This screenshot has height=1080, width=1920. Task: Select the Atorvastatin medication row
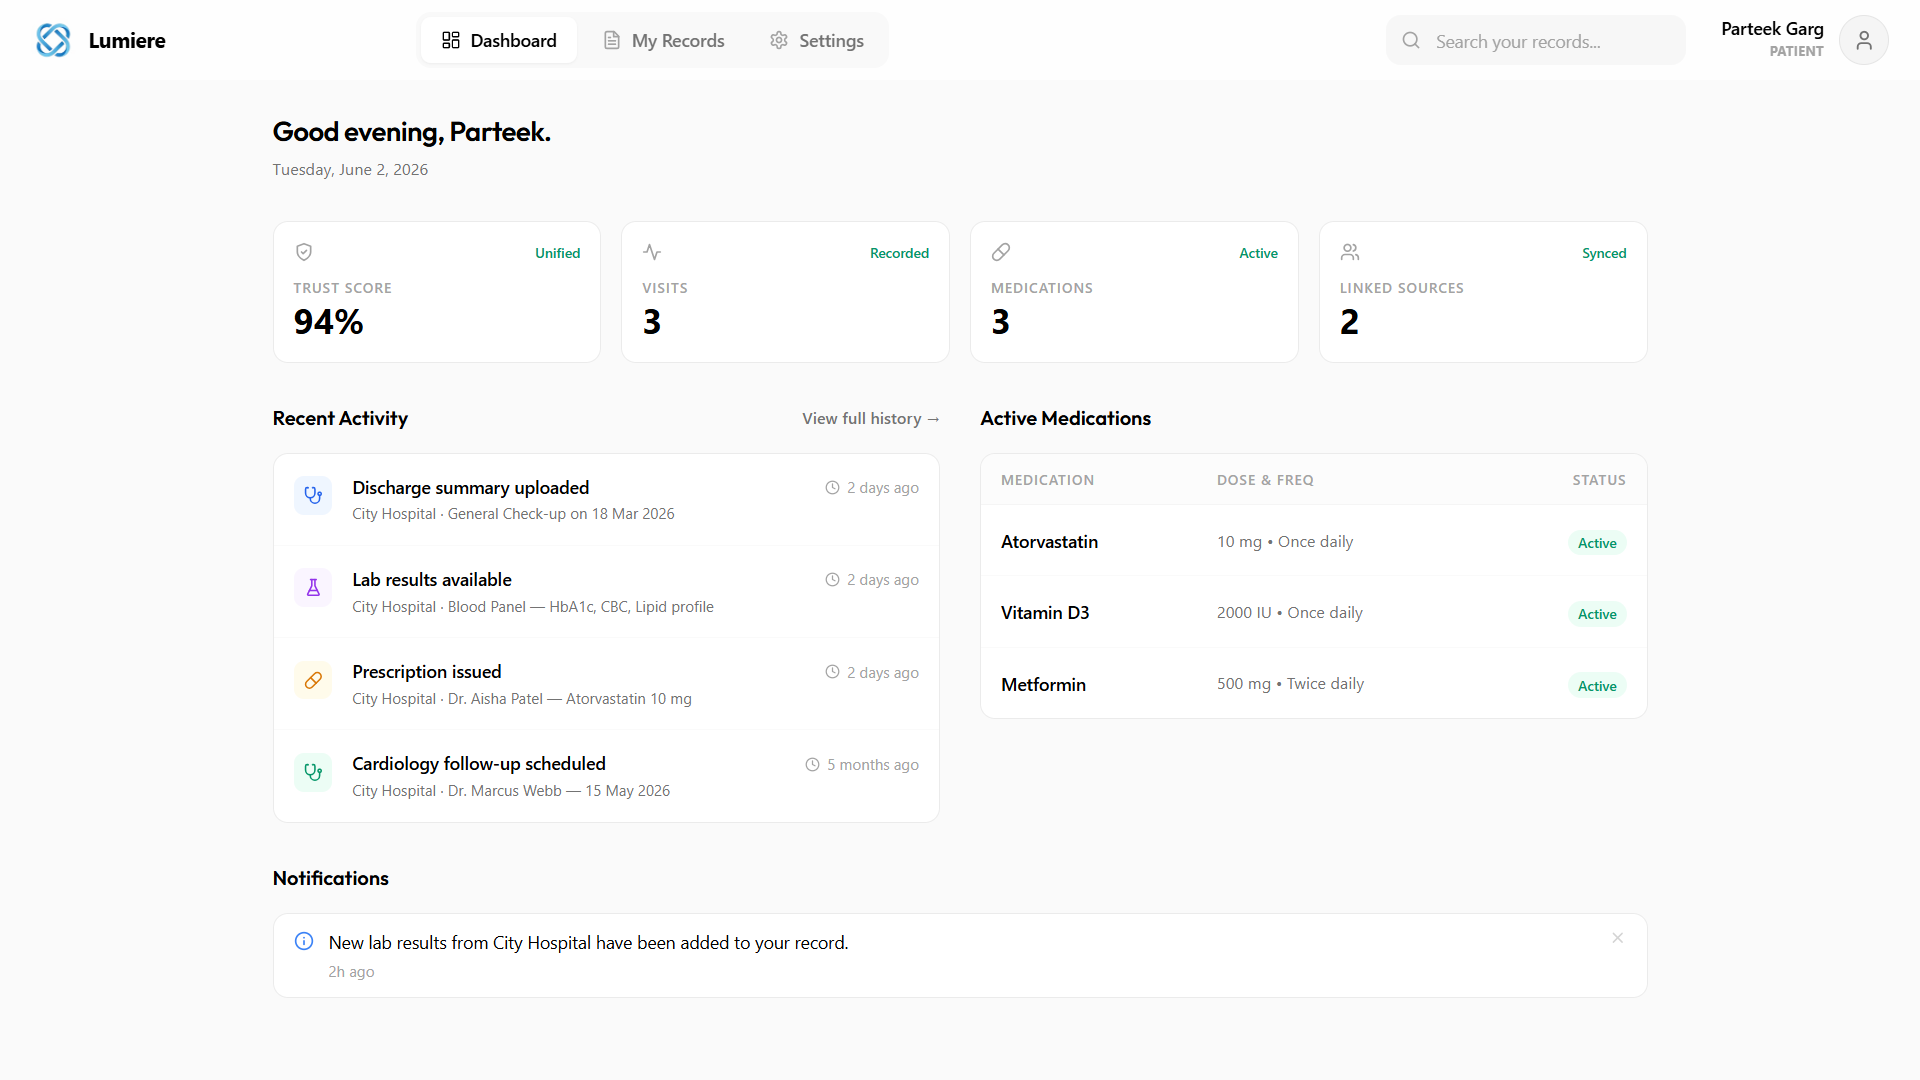point(1313,541)
